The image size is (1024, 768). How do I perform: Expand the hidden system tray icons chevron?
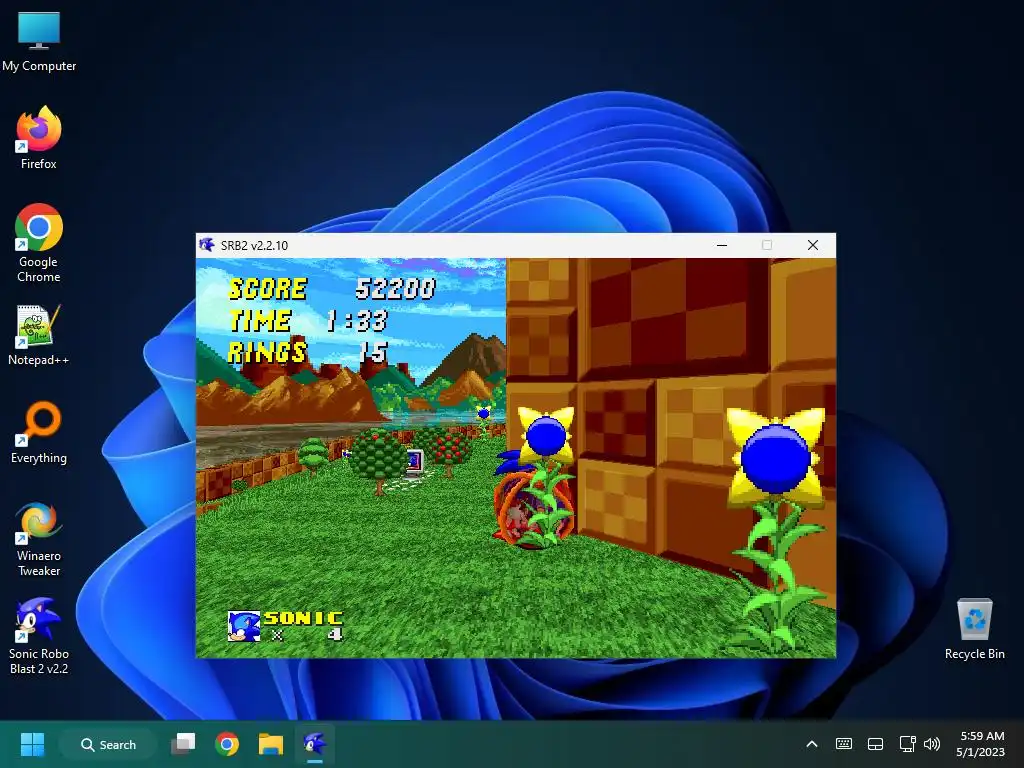[812, 744]
